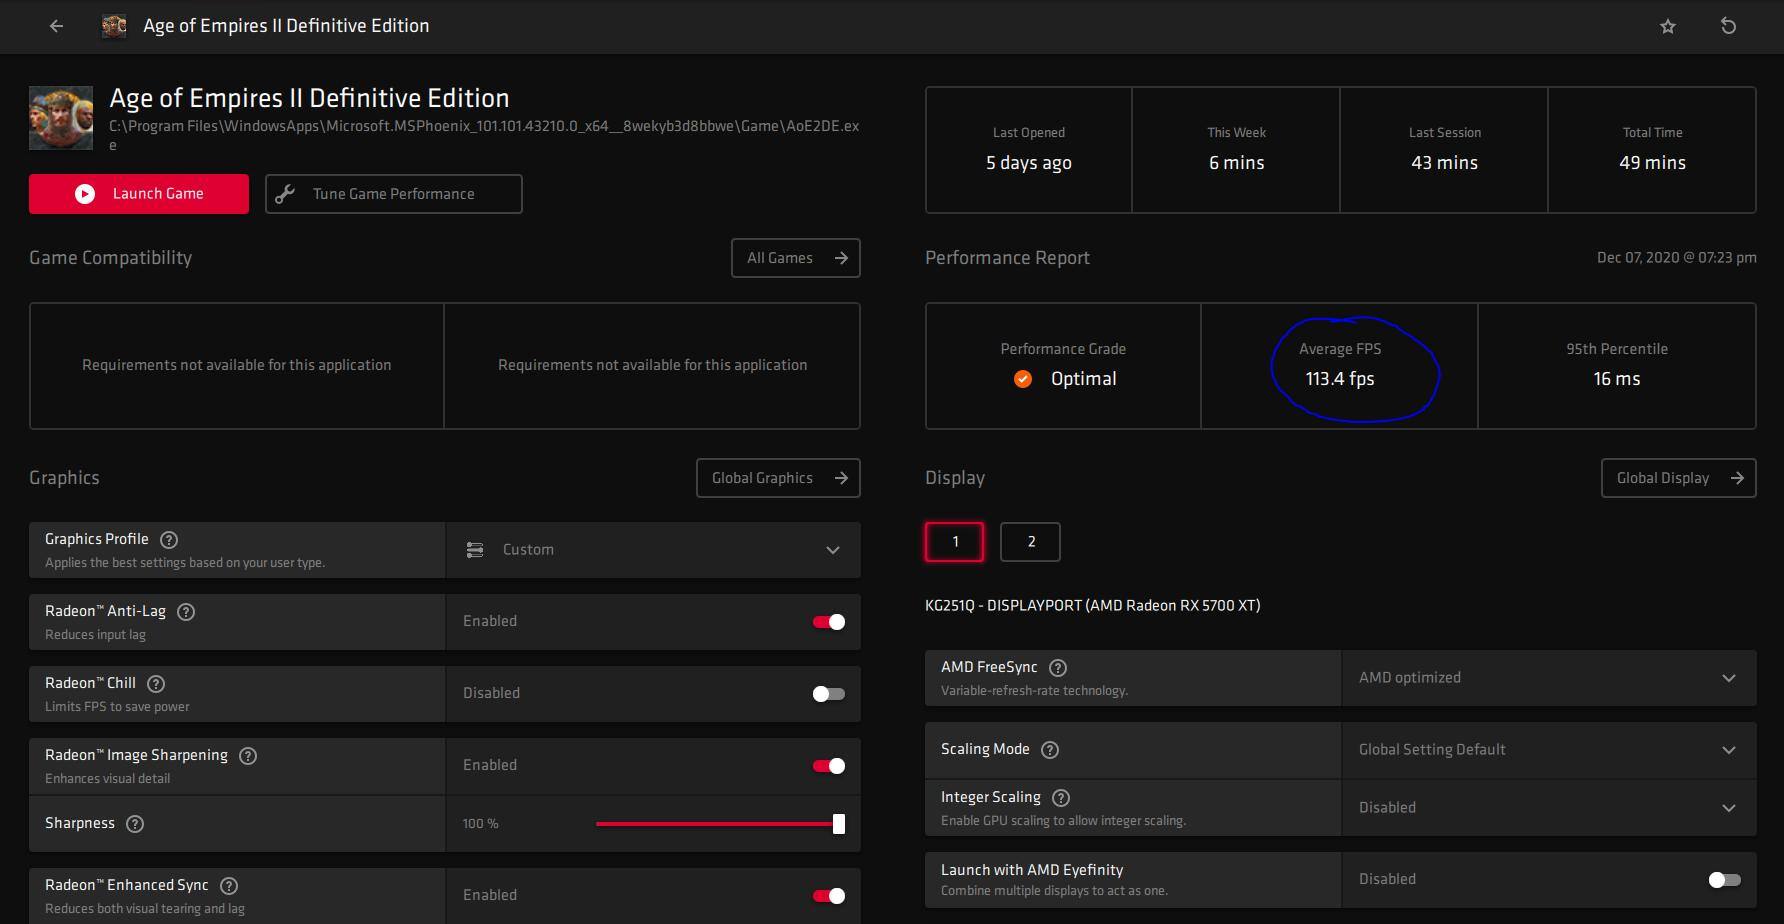Click help icon beside Integer Scaling
This screenshot has width=1784, height=924.
pos(1061,798)
